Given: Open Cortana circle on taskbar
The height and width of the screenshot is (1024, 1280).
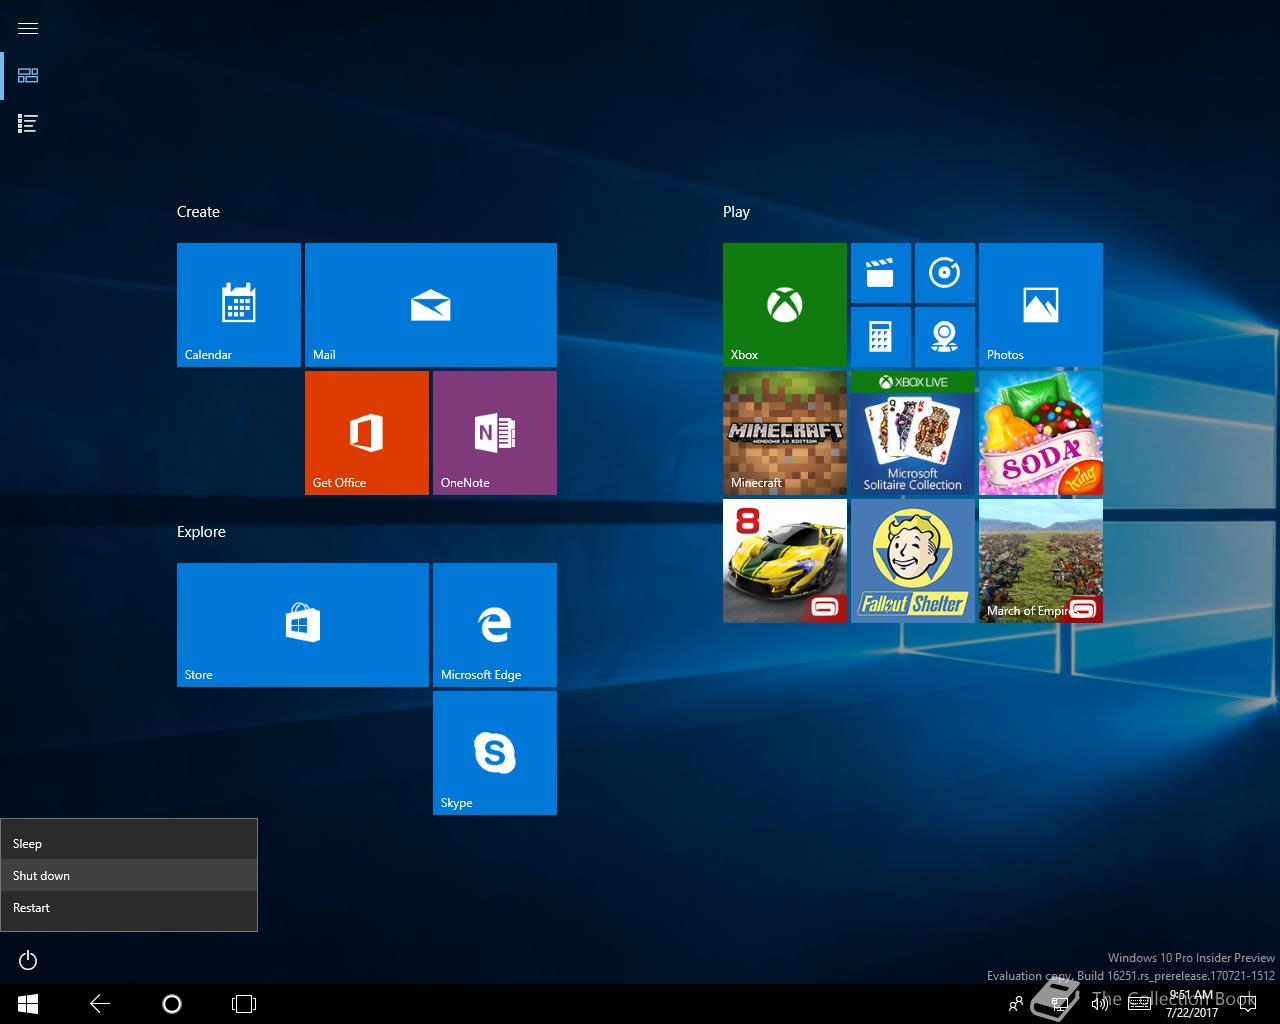Looking at the screenshot, I should pyautogui.click(x=172, y=1004).
